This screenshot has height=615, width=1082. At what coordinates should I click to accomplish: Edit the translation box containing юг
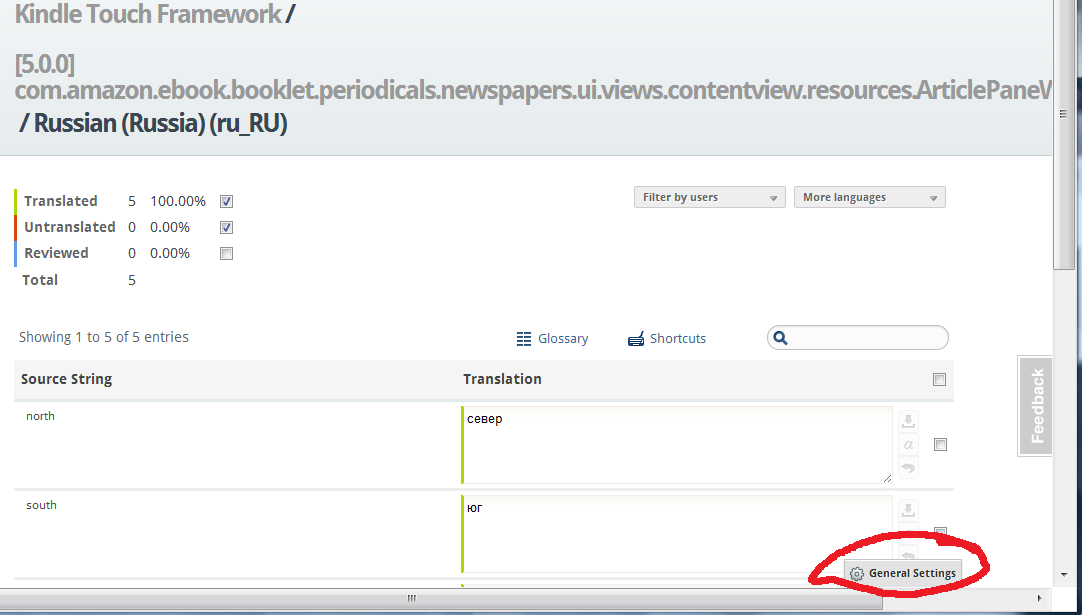pyautogui.click(x=677, y=534)
